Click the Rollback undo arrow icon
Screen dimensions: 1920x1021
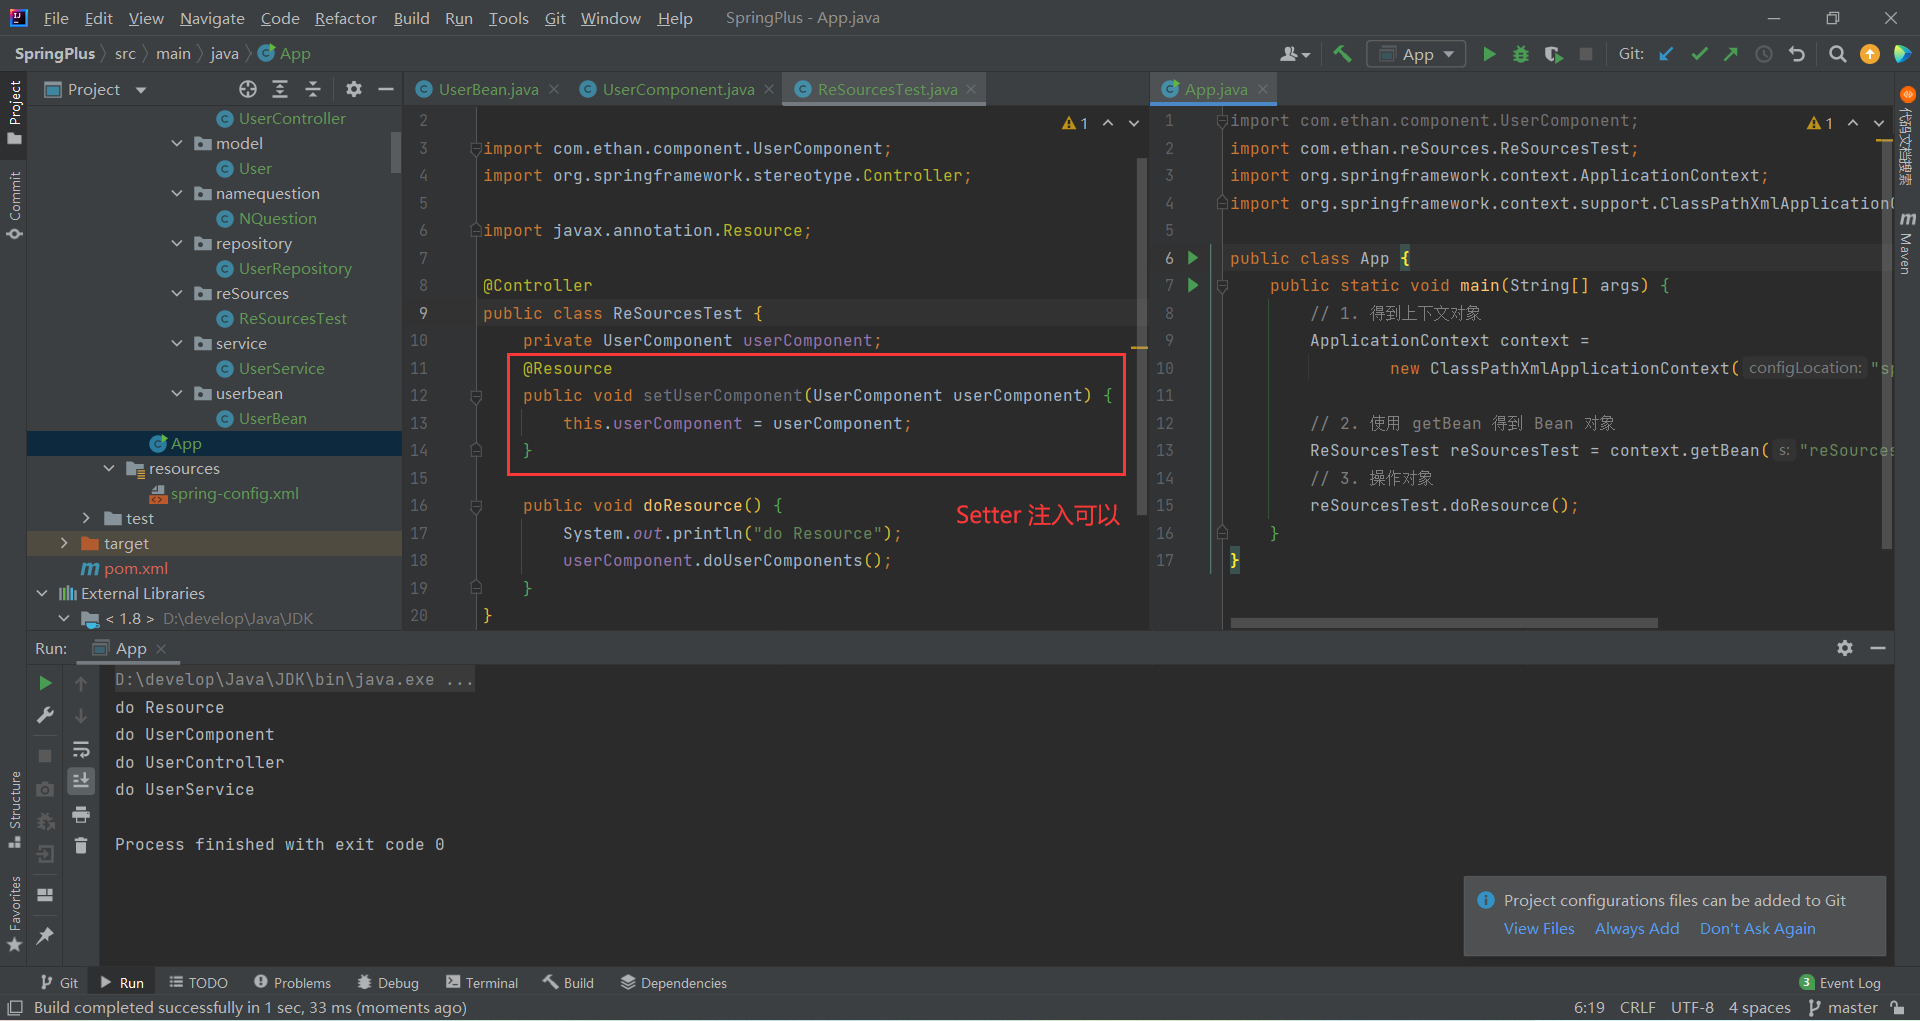1797,54
